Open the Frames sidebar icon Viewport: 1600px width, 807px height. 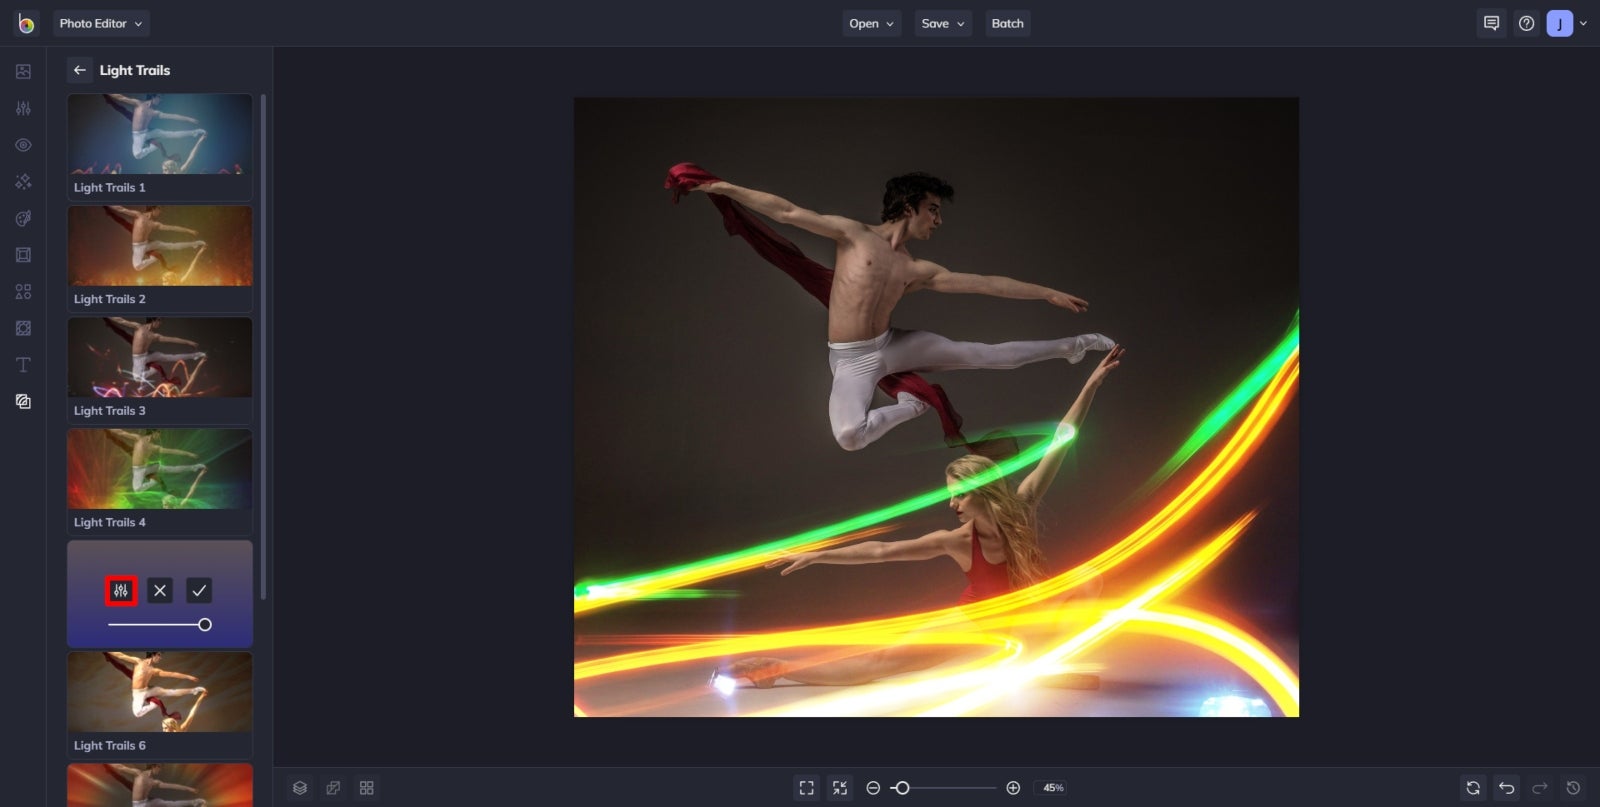[x=23, y=255]
